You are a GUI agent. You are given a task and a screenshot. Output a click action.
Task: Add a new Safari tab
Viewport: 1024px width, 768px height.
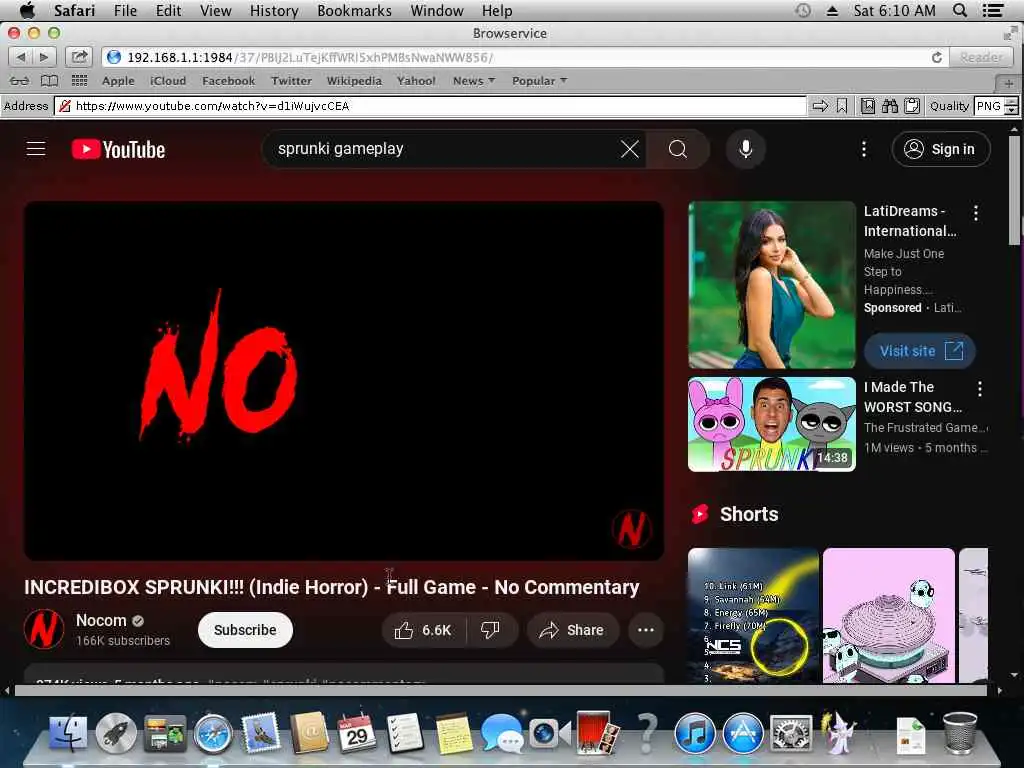[x=1009, y=83]
